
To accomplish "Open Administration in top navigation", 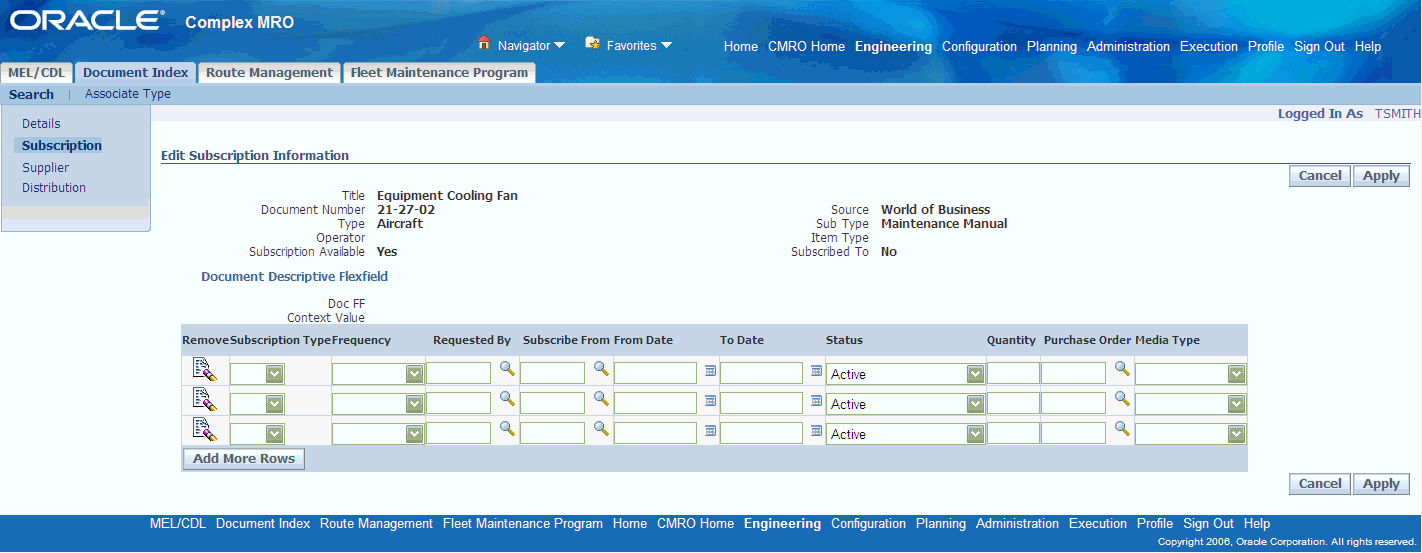I will tap(1128, 46).
